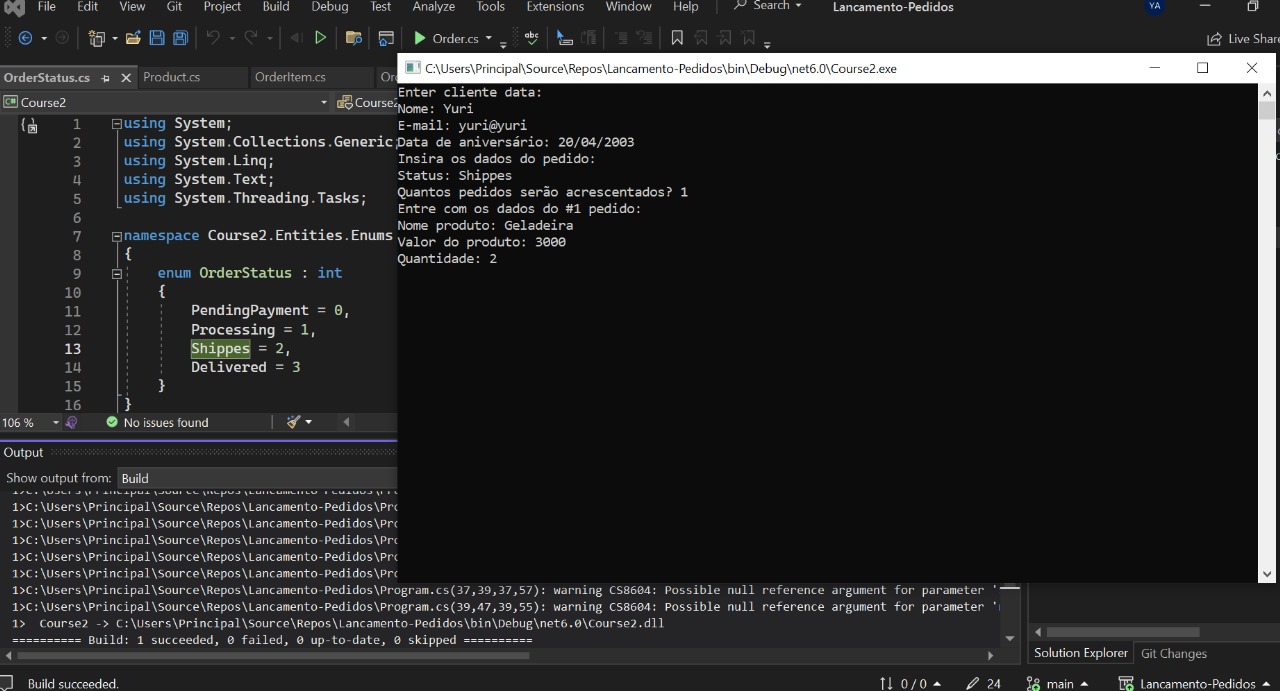Click the 'Delivered = 3' enum line

click(245, 367)
